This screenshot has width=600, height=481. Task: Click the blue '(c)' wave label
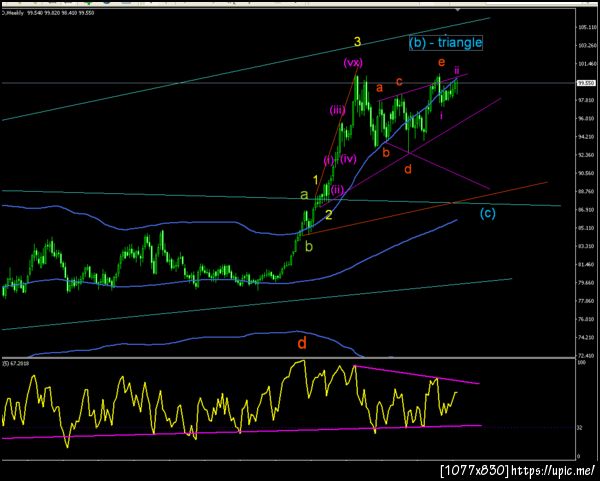pyautogui.click(x=488, y=213)
